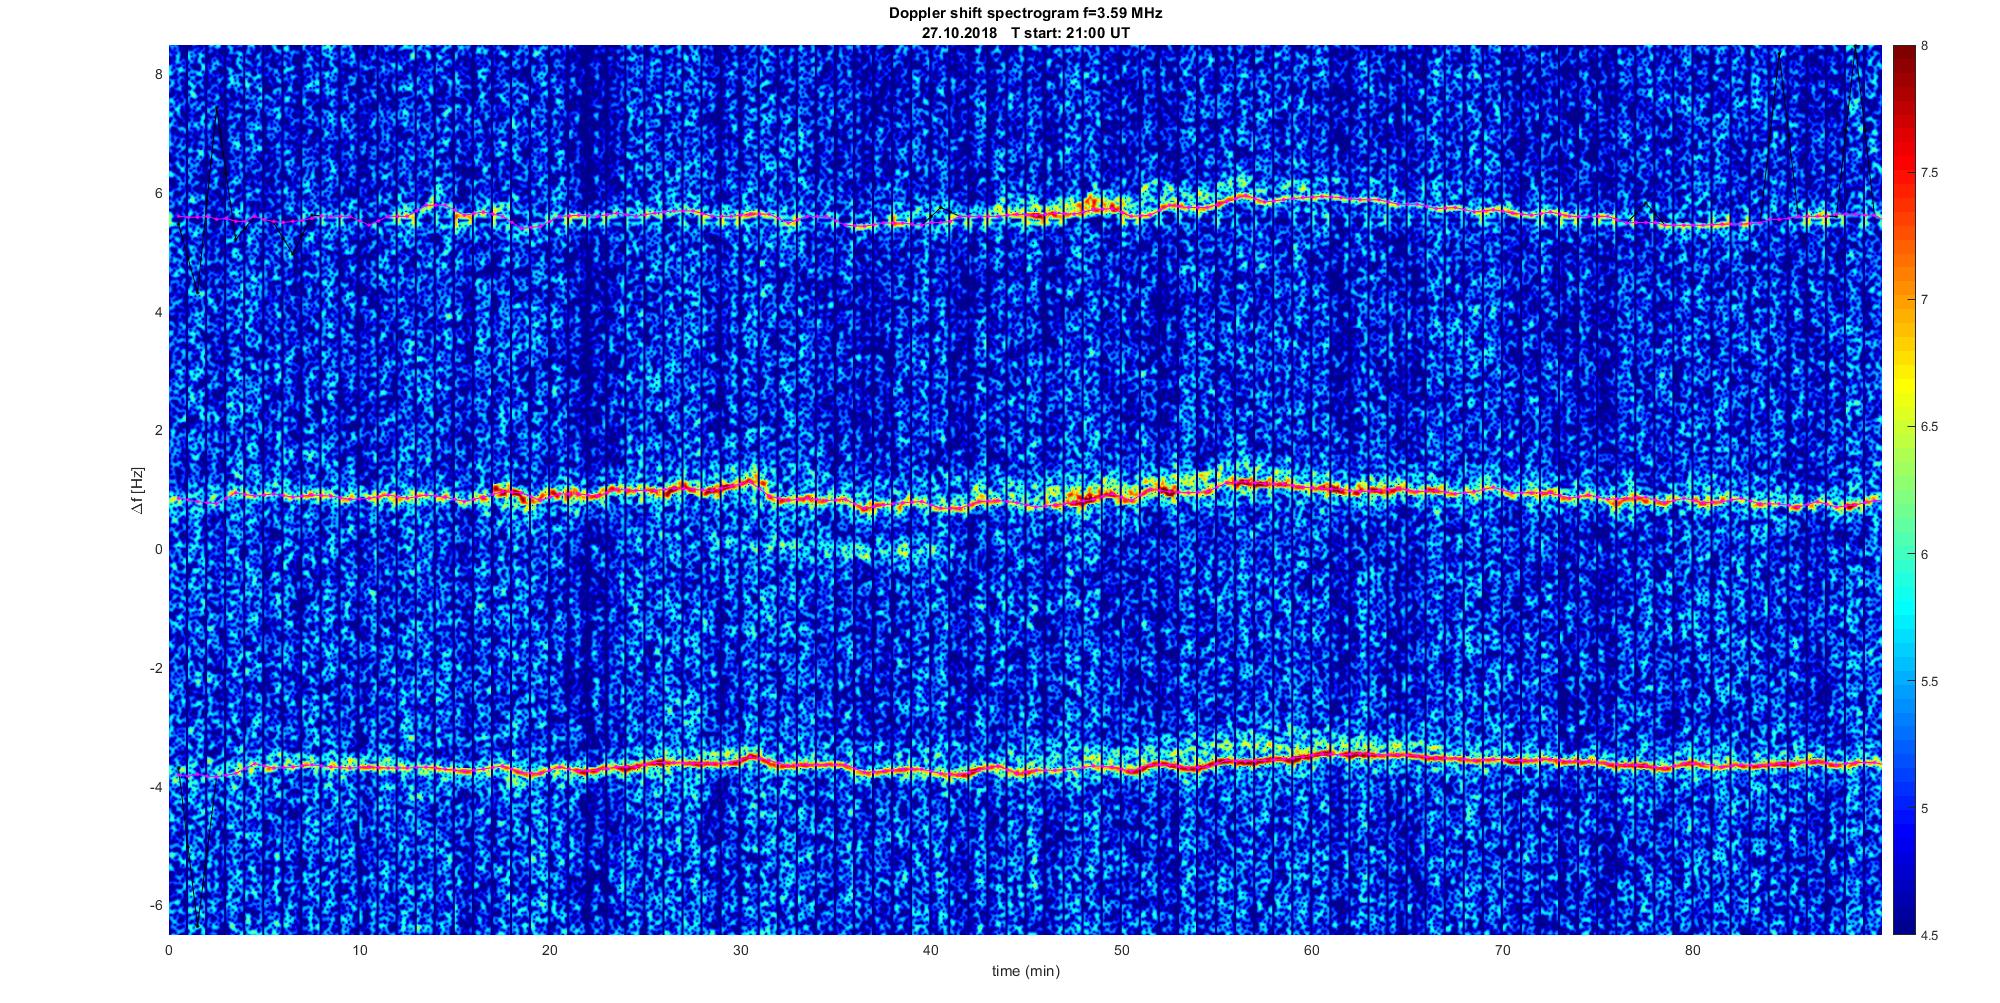Click x-axis tick label '60'
Image resolution: width=2000 pixels, height=1003 pixels.
click(1312, 951)
